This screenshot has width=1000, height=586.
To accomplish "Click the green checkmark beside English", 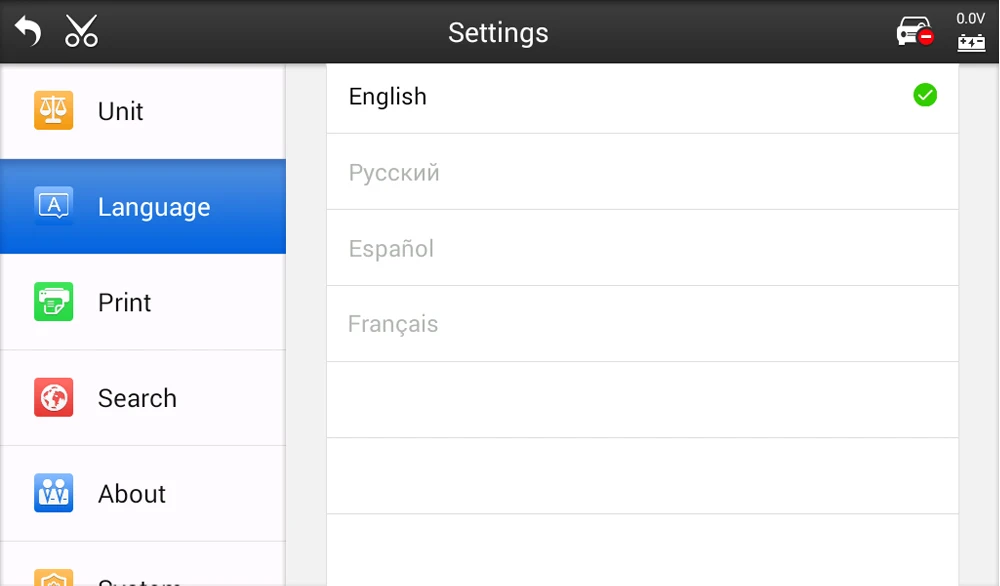I will tap(925, 96).
